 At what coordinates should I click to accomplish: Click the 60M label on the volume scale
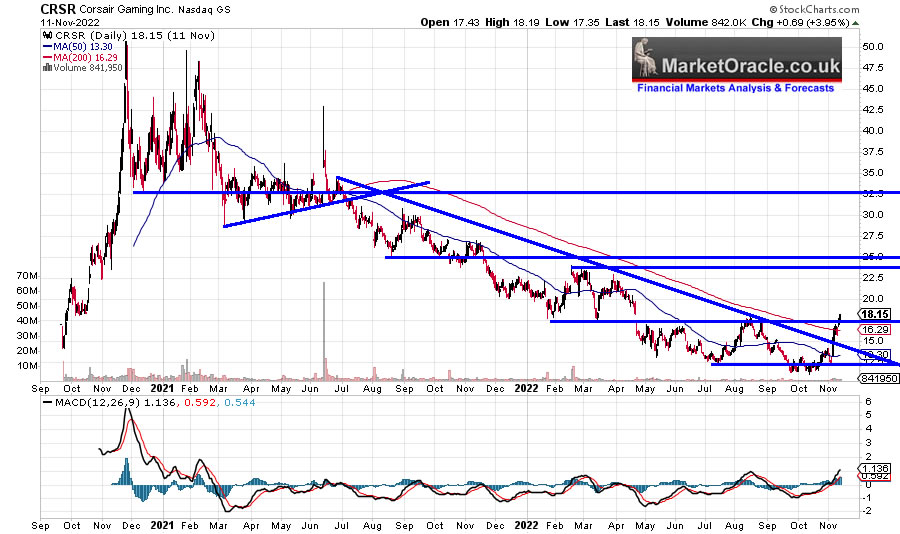click(28, 291)
